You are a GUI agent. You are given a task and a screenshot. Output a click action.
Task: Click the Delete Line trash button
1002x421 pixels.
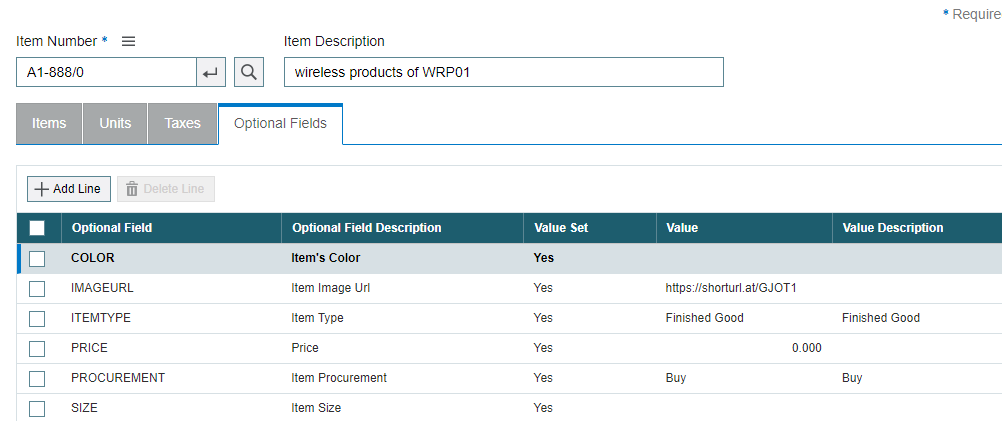click(166, 189)
